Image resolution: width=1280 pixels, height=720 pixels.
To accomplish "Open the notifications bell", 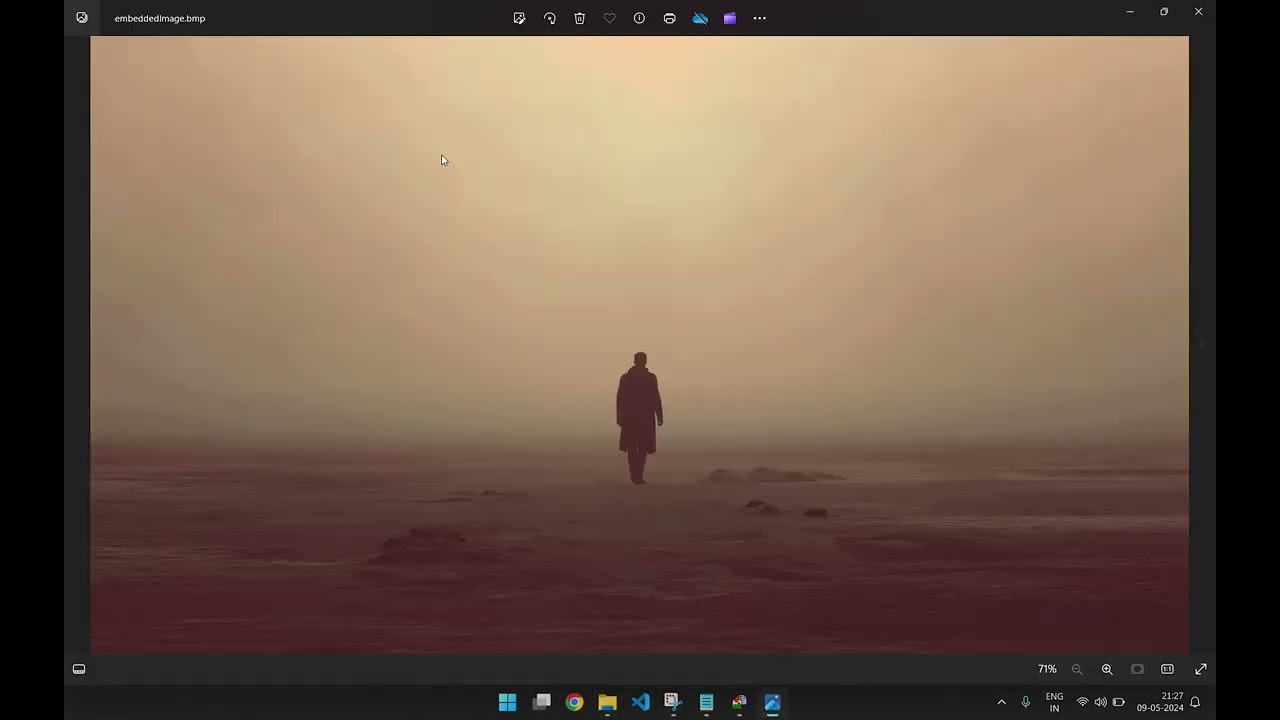I will [x=1195, y=702].
